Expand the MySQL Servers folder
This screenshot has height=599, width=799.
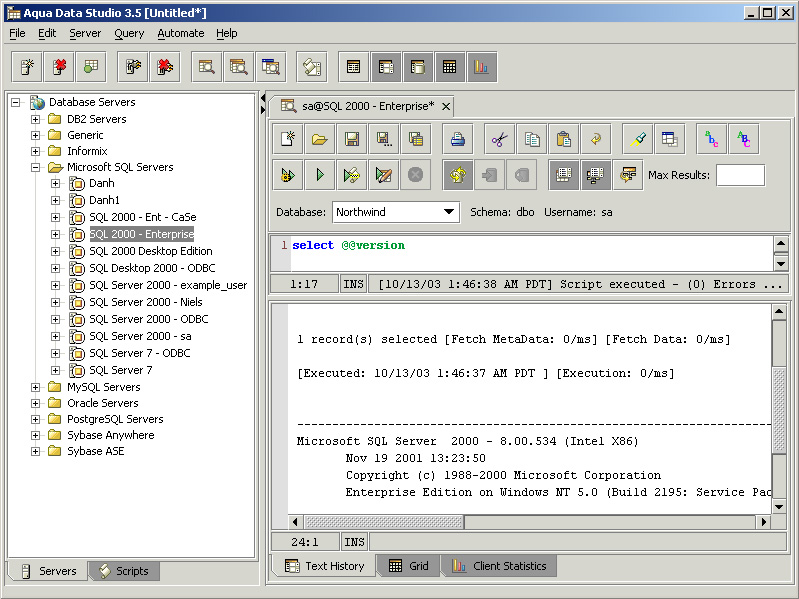coord(35,387)
